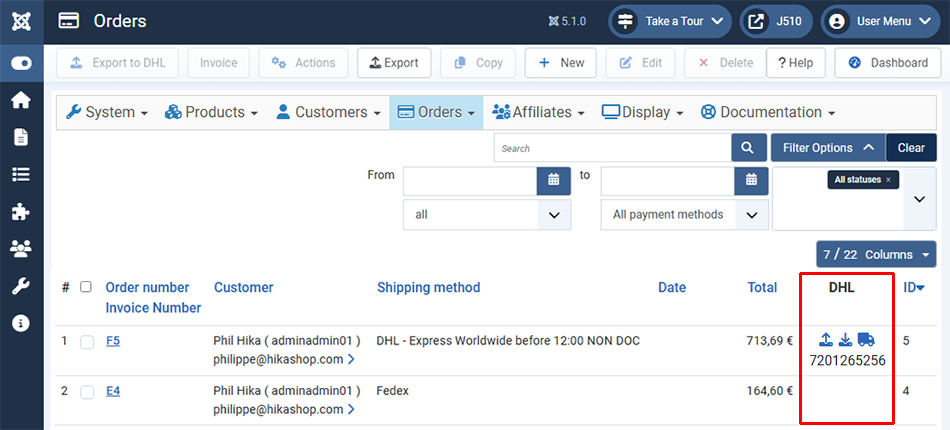Open customer arrow for order E4
The image size is (950, 430).
click(351, 410)
